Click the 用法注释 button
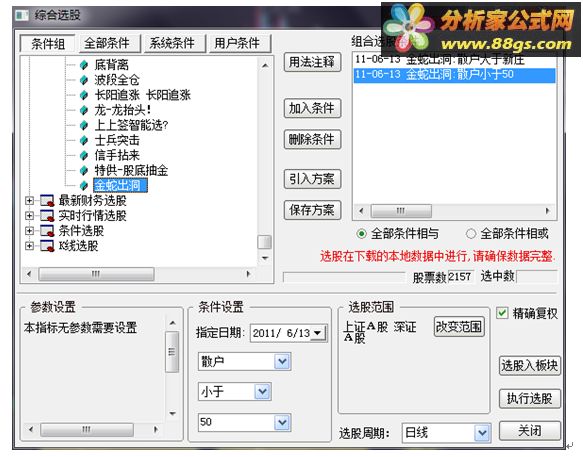 click(312, 62)
